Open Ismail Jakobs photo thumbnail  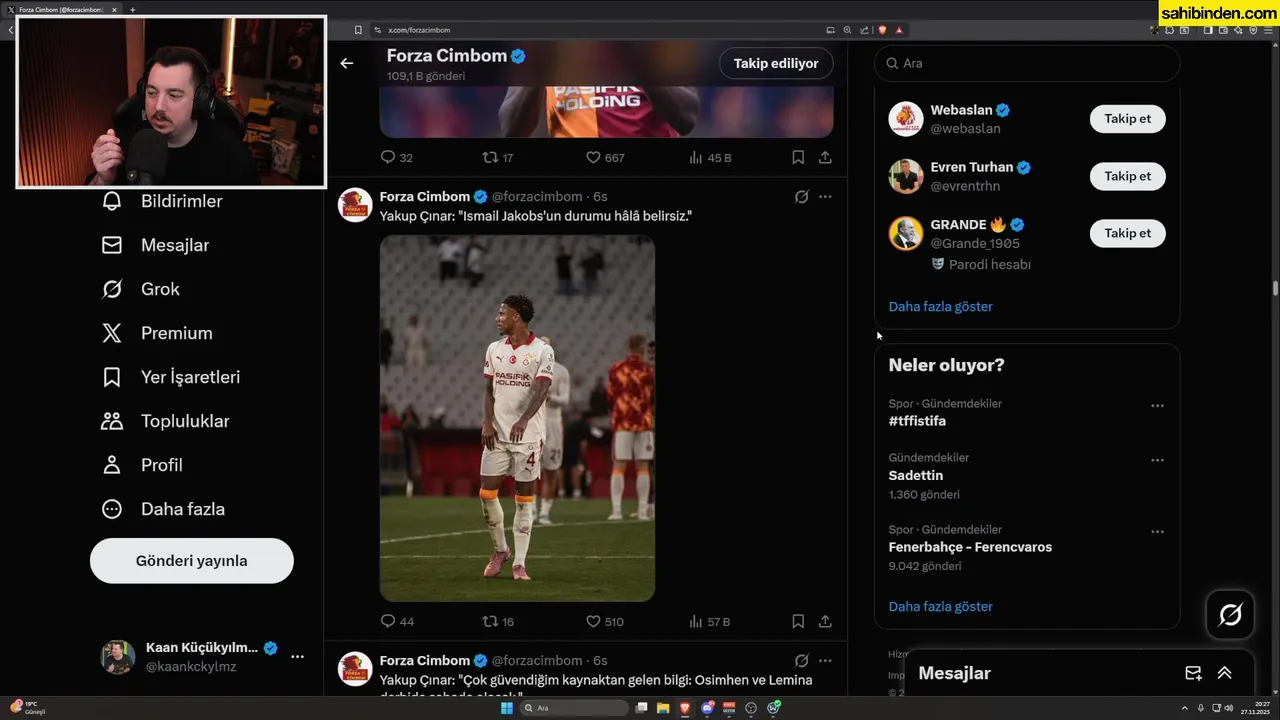tap(517, 418)
